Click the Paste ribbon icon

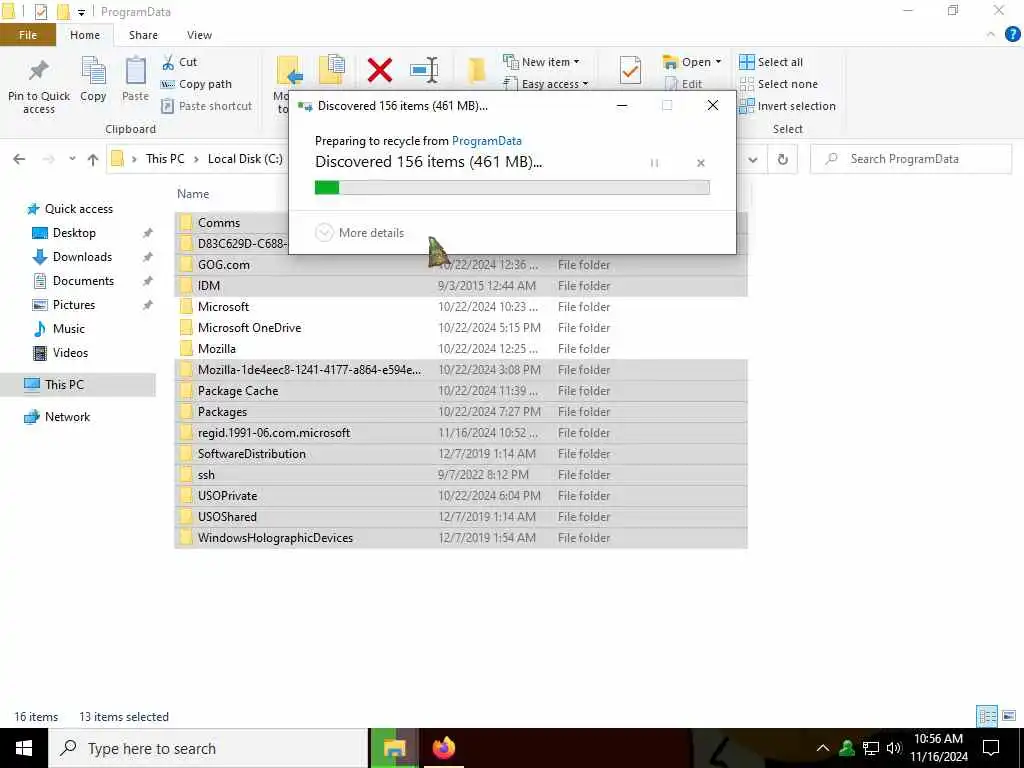136,71
